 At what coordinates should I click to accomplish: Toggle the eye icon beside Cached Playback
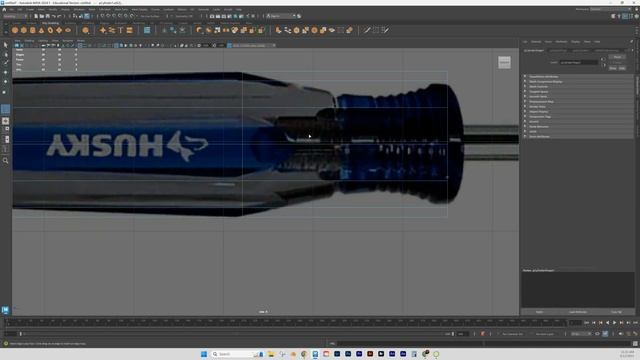pos(597,334)
